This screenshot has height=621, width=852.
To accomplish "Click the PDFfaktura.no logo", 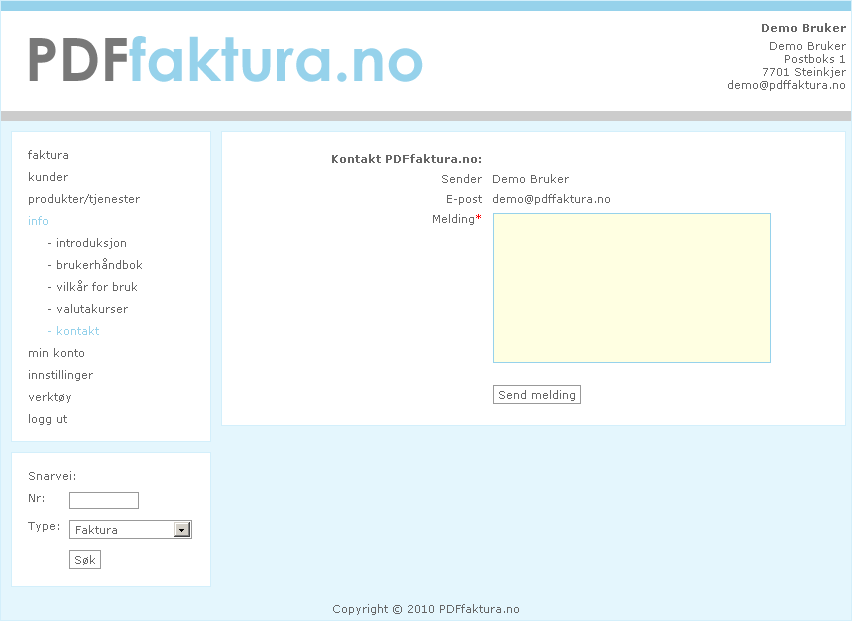I will pos(225,60).
